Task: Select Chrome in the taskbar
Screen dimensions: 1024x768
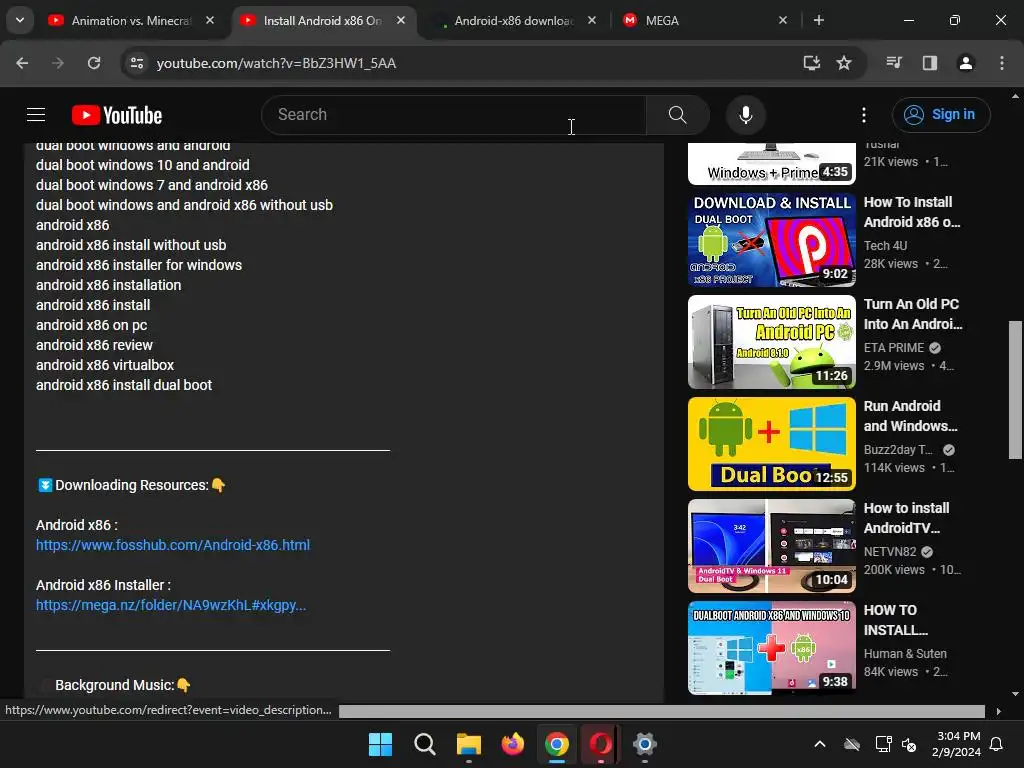Action: (x=556, y=744)
